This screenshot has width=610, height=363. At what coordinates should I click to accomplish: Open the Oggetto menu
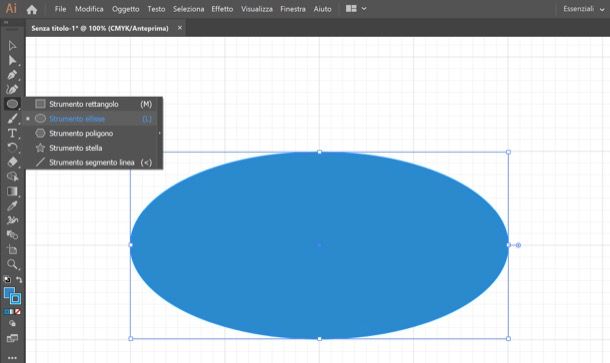click(x=125, y=9)
